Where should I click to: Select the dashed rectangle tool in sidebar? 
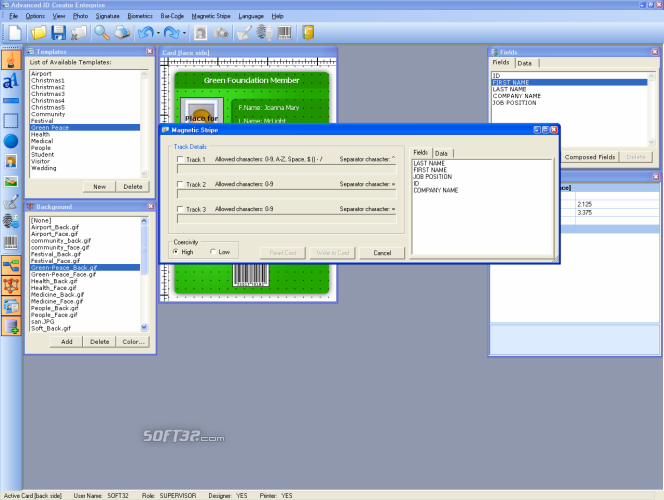point(11,121)
